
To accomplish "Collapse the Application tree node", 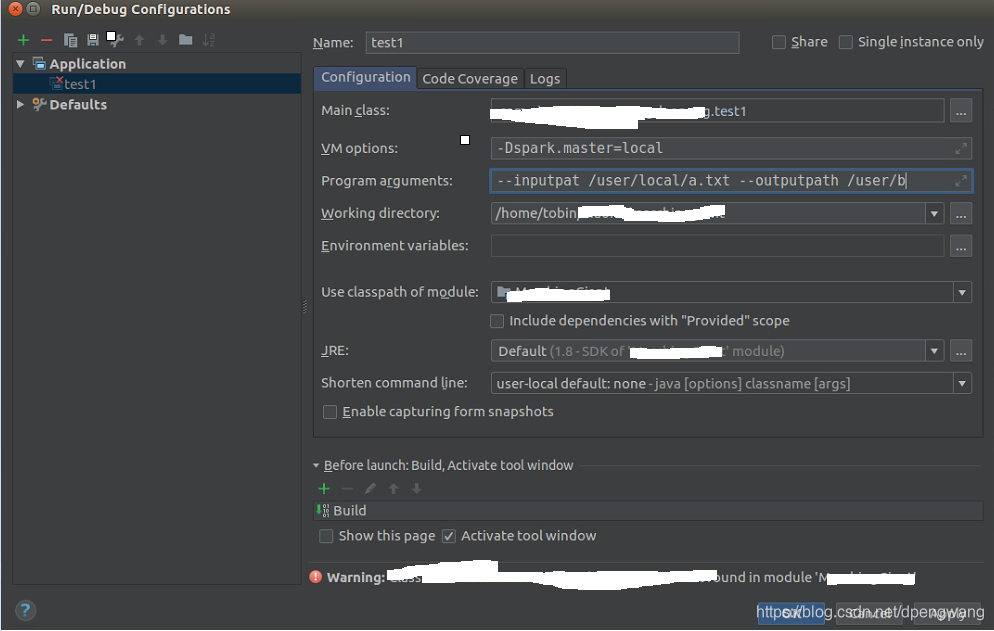I will click(20, 63).
